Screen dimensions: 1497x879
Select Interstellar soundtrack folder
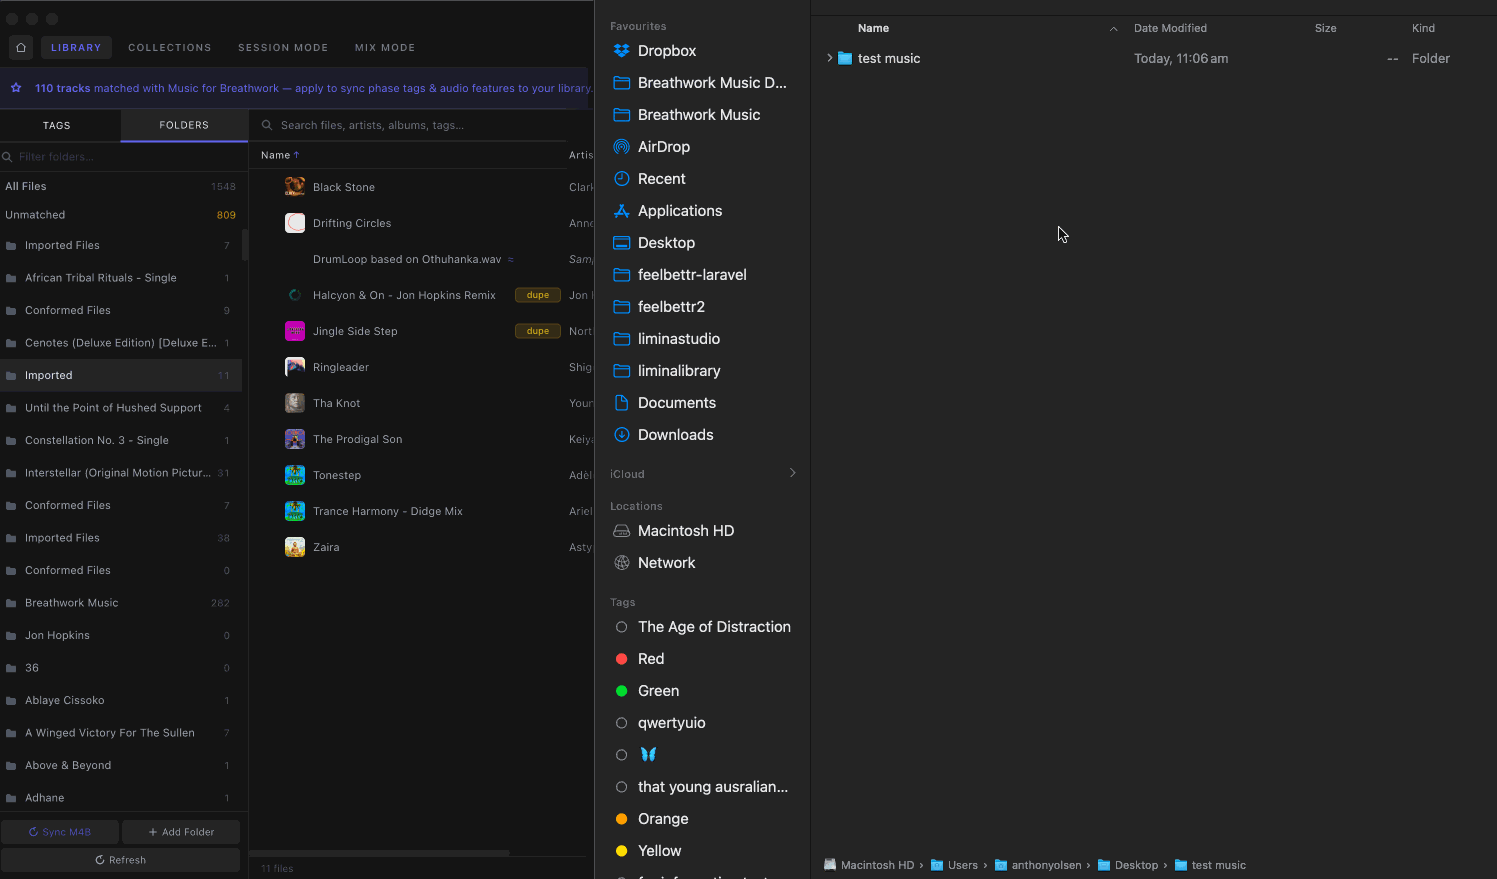[120, 473]
